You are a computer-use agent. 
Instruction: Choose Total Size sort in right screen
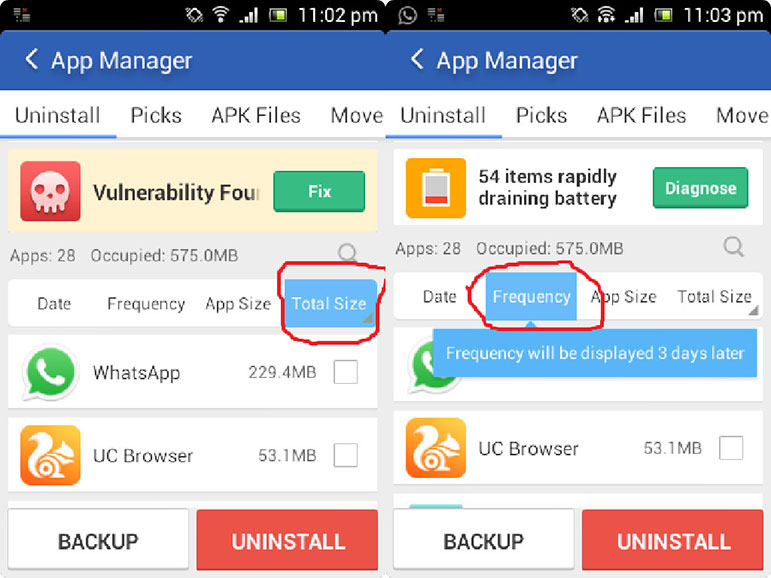(714, 296)
